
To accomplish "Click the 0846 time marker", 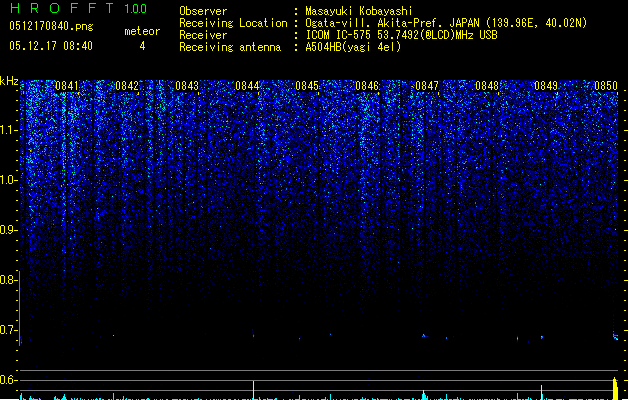I will pos(367,86).
